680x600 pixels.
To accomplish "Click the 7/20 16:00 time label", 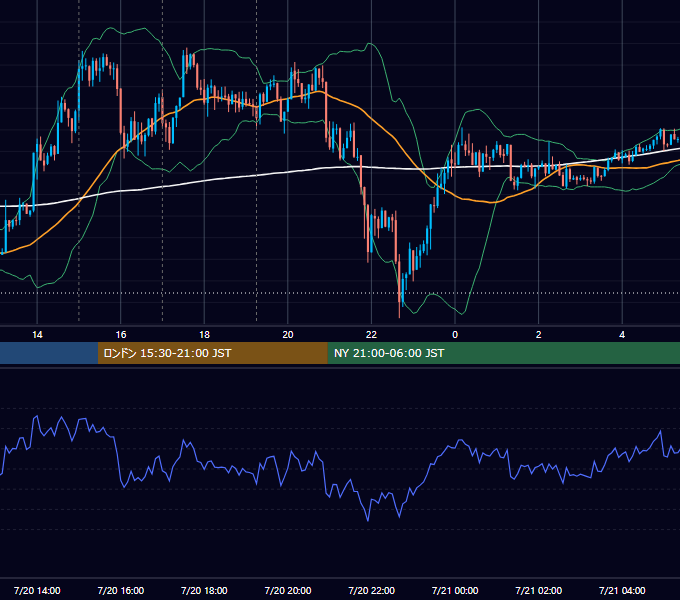I will (x=121, y=590).
